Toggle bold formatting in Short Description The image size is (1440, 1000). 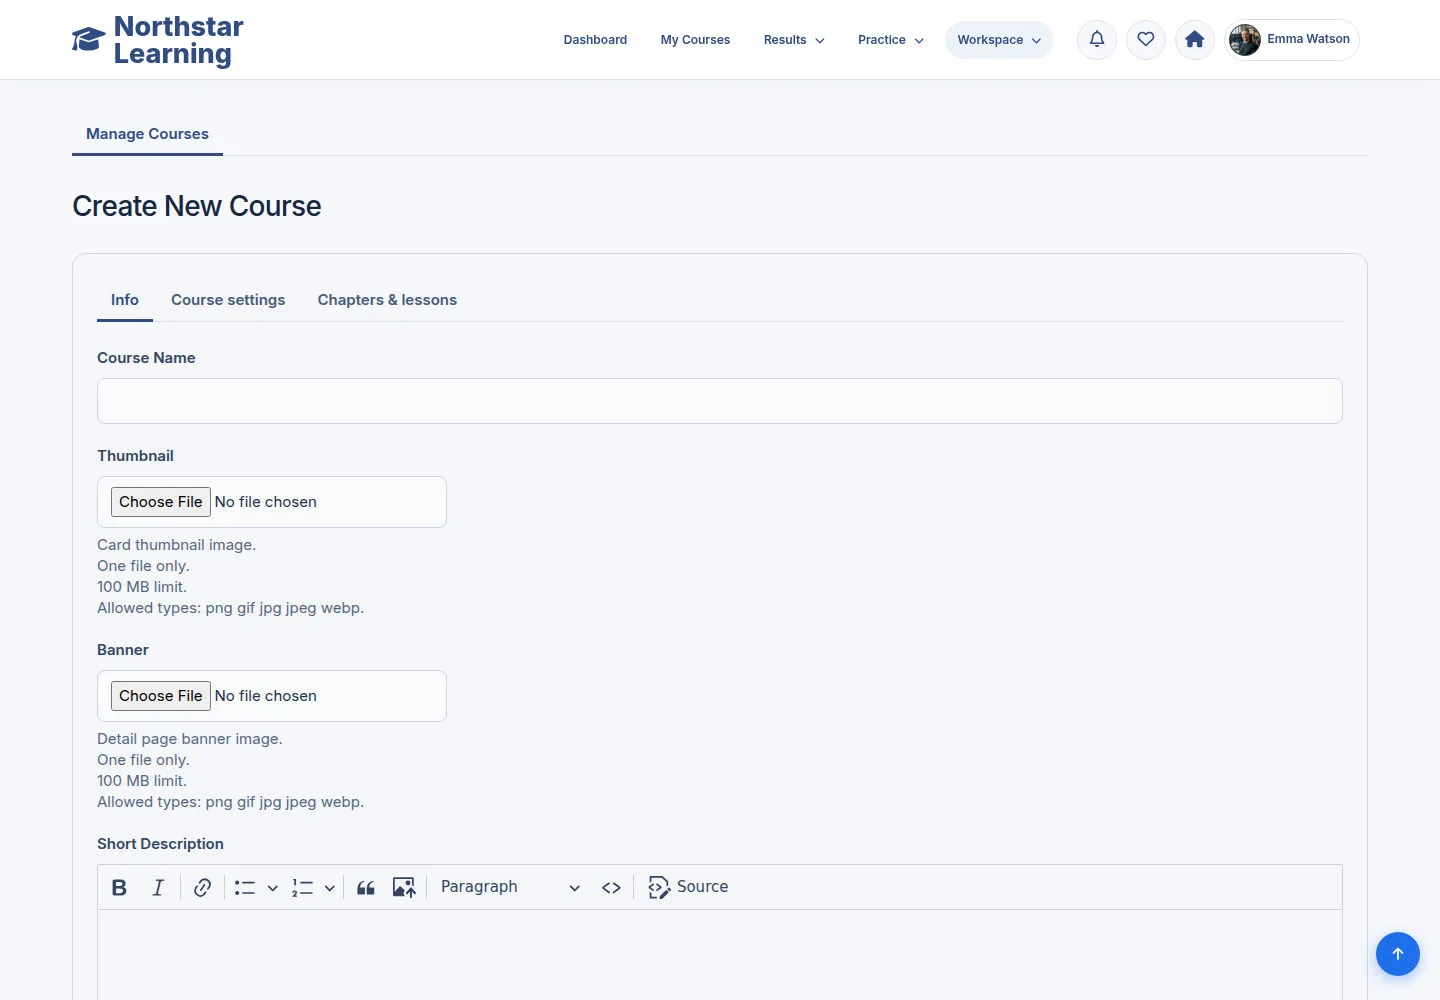119,887
